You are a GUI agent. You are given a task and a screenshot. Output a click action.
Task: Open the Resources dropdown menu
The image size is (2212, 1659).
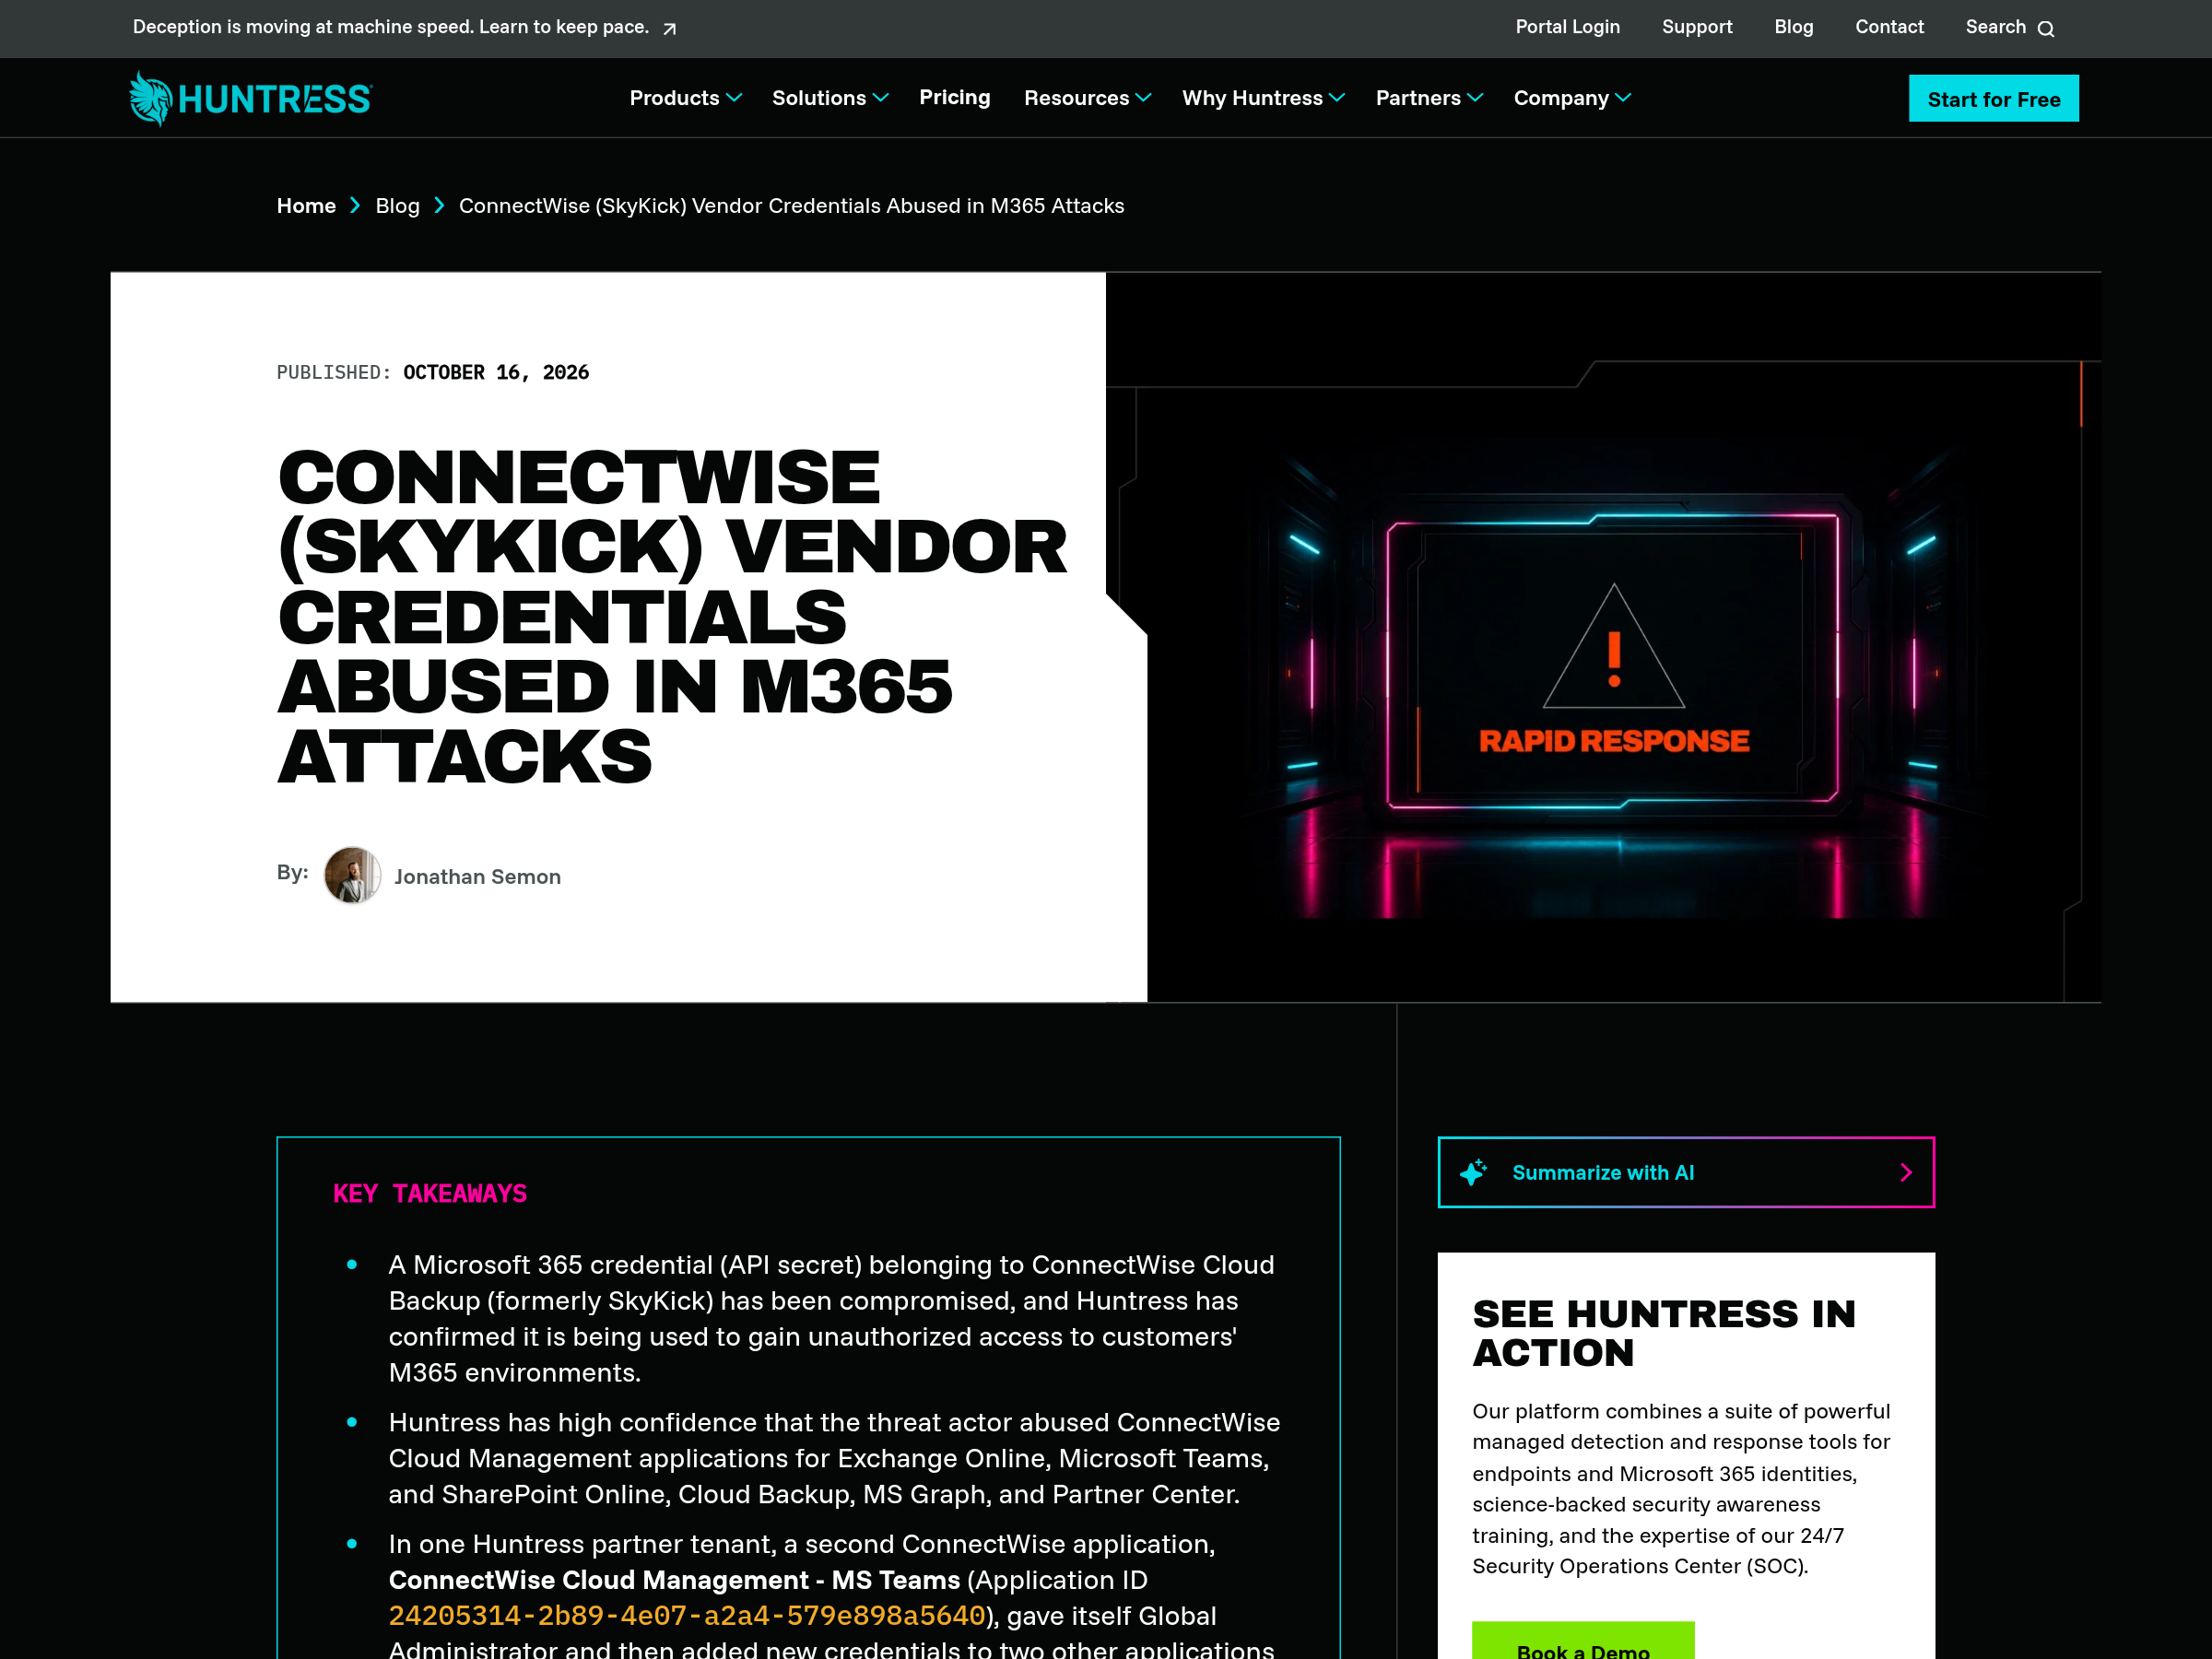pyautogui.click(x=1088, y=98)
